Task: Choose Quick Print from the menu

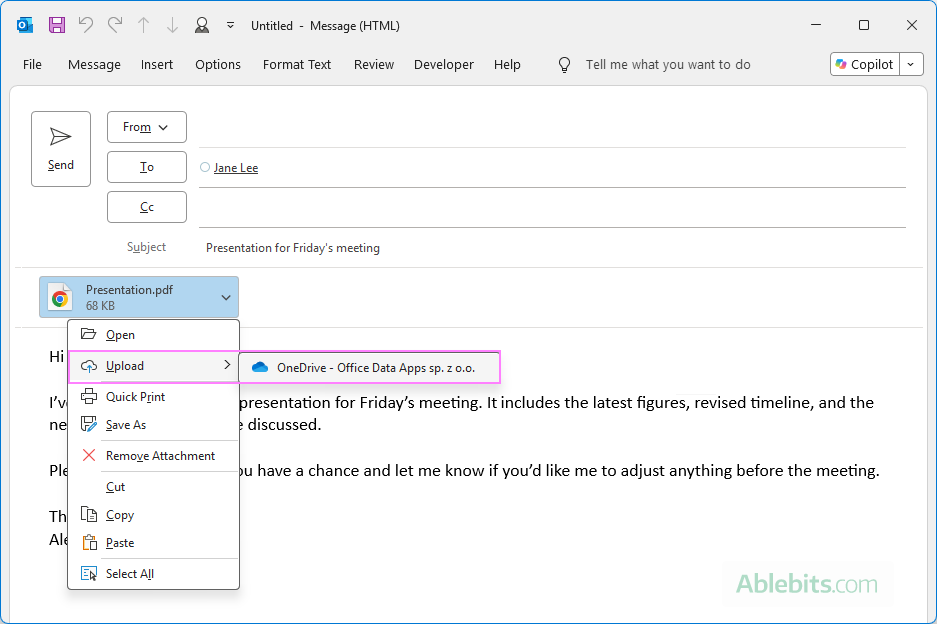Action: pos(154,397)
